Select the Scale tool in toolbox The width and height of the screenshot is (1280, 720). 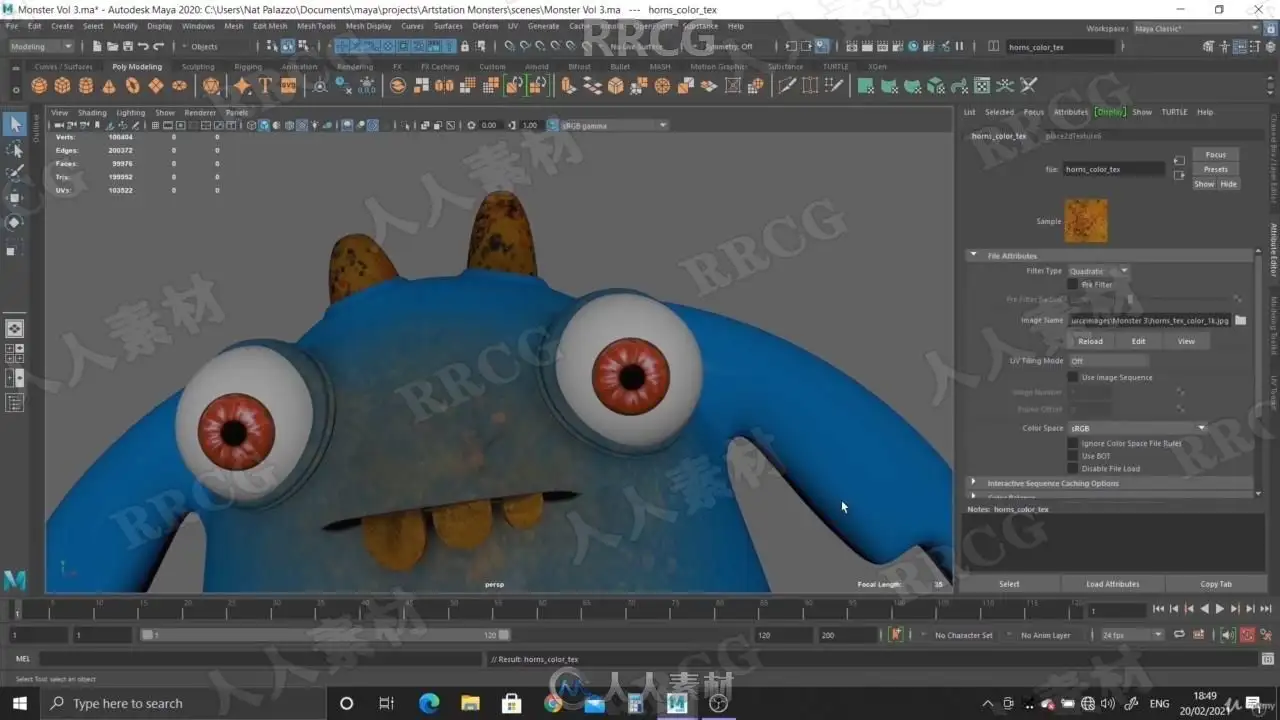tap(12, 250)
